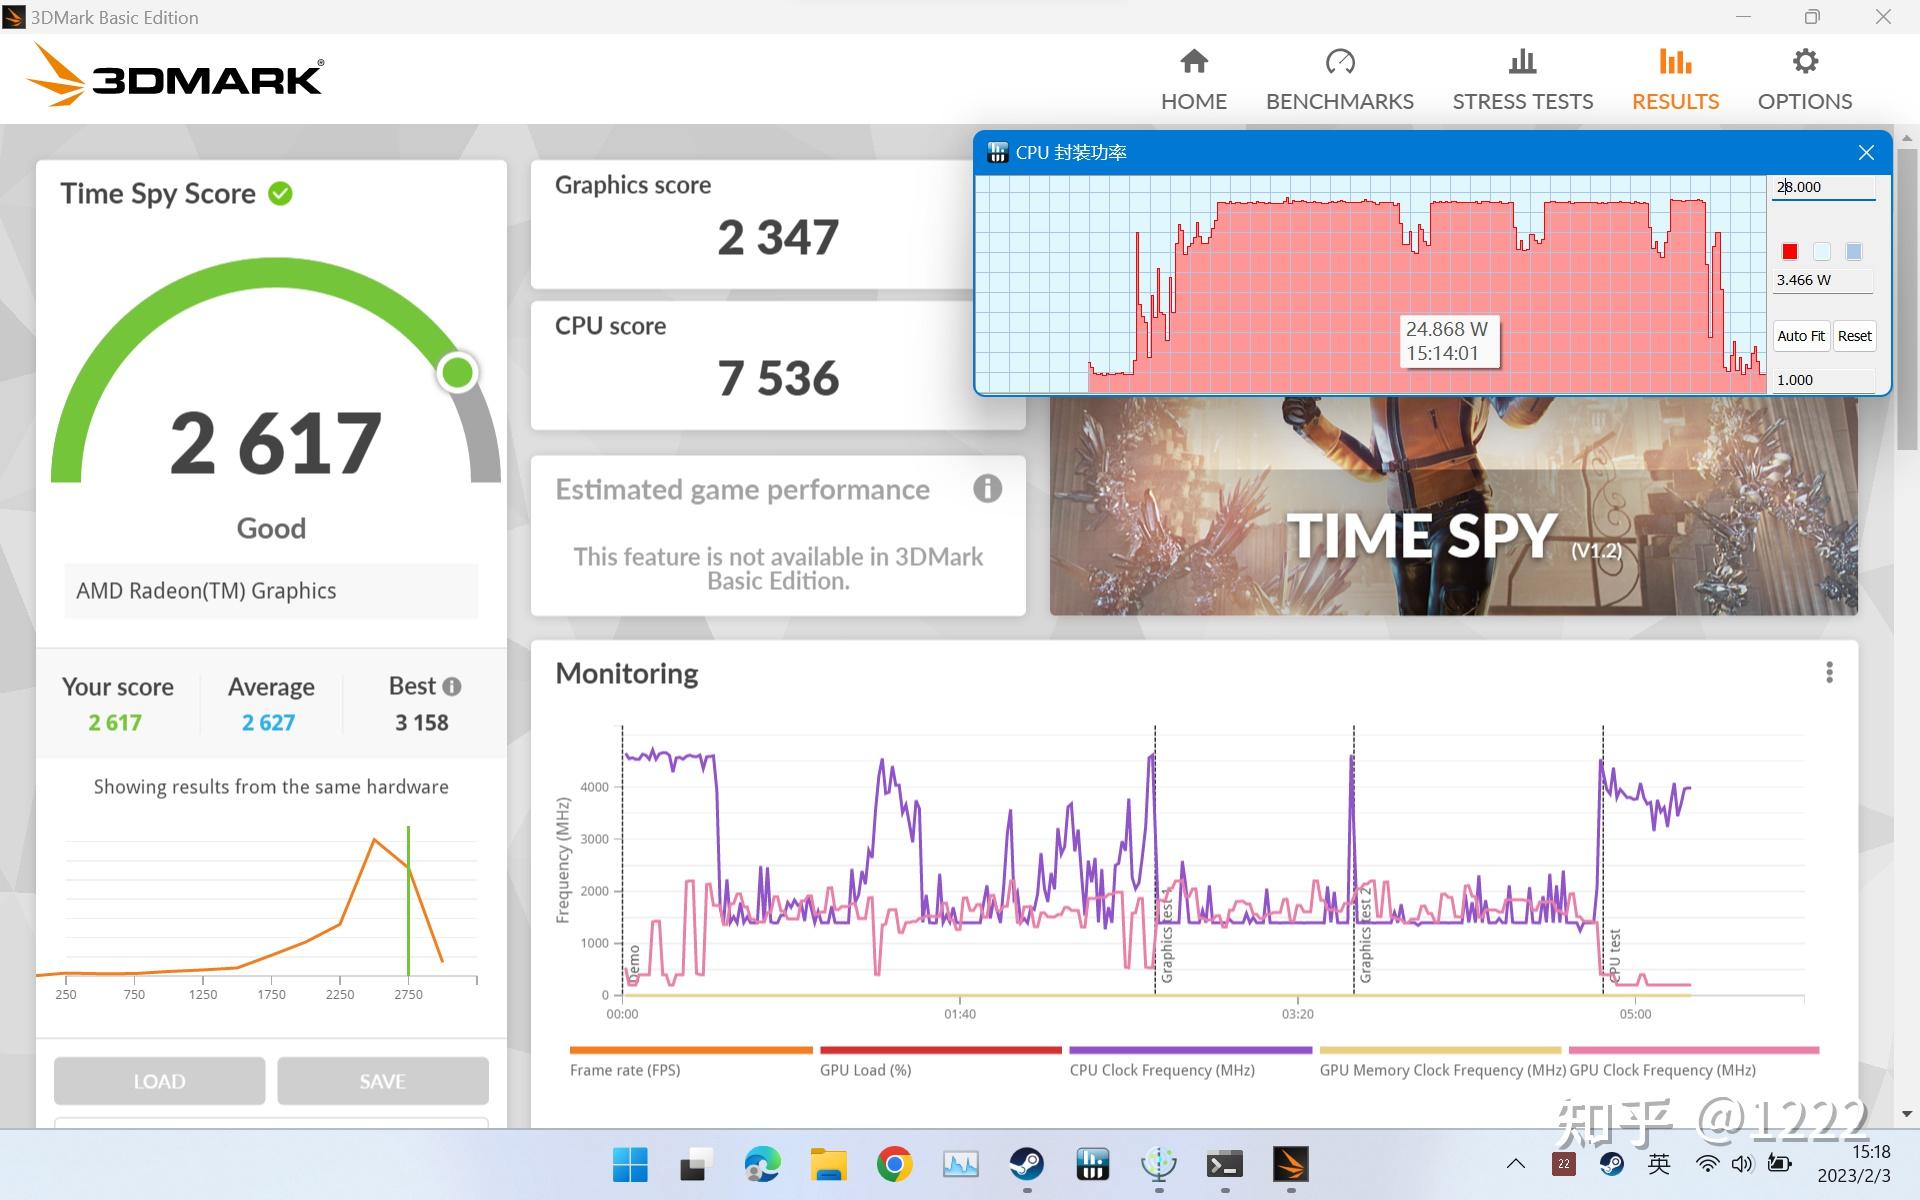Show info for Estimated game performance

coord(987,489)
